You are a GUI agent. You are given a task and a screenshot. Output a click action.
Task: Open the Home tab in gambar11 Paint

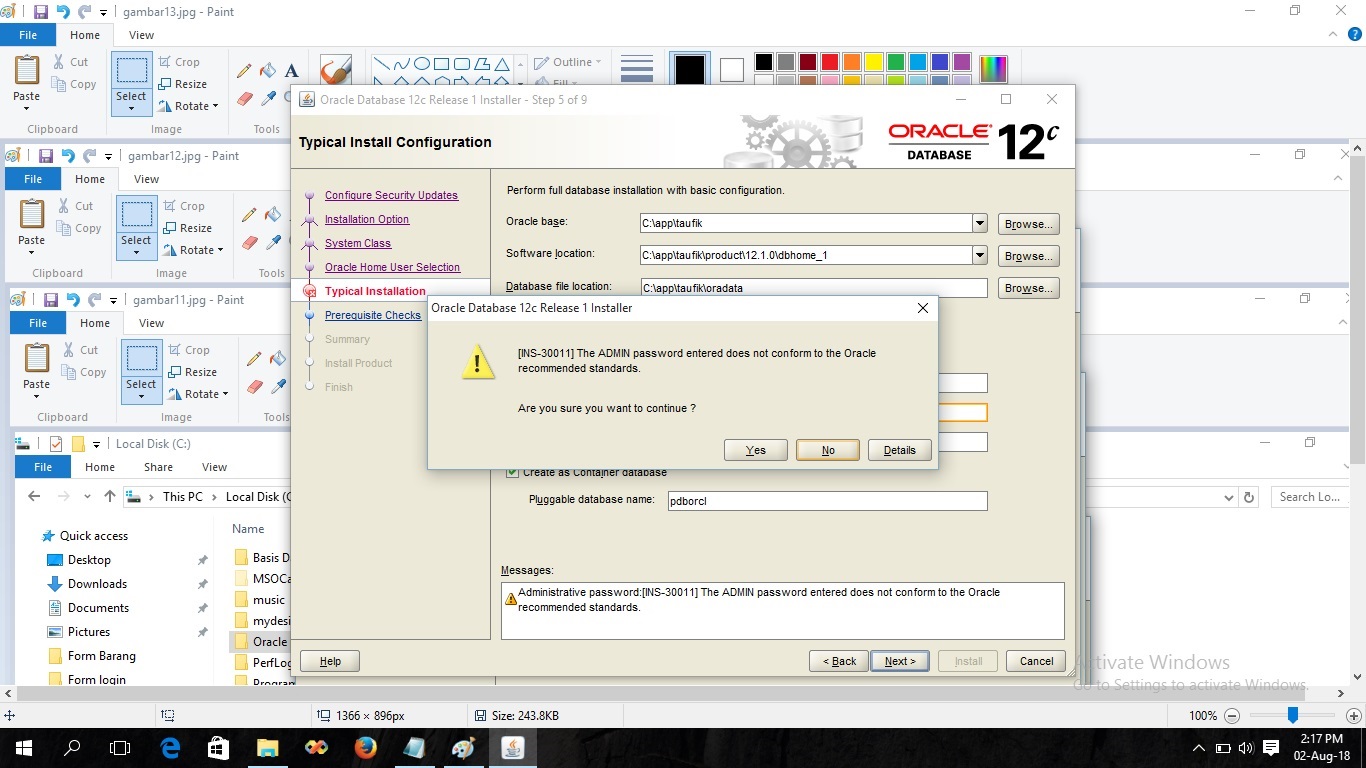pos(95,323)
